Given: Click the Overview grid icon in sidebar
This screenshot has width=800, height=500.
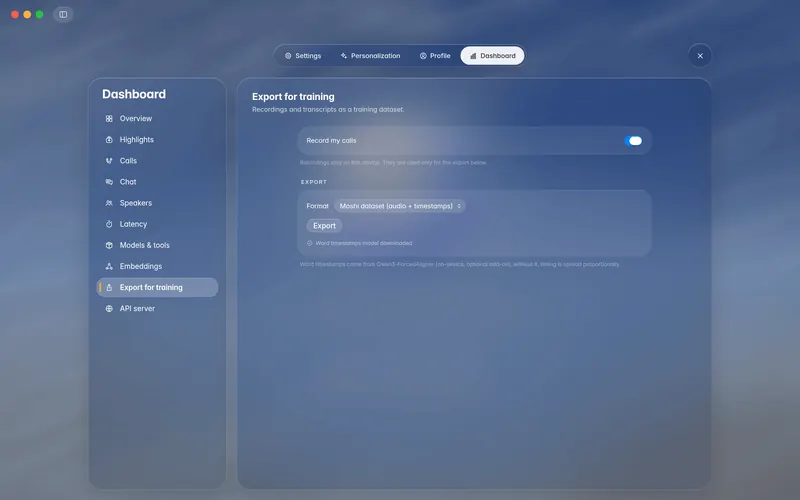Looking at the screenshot, I should [x=109, y=118].
